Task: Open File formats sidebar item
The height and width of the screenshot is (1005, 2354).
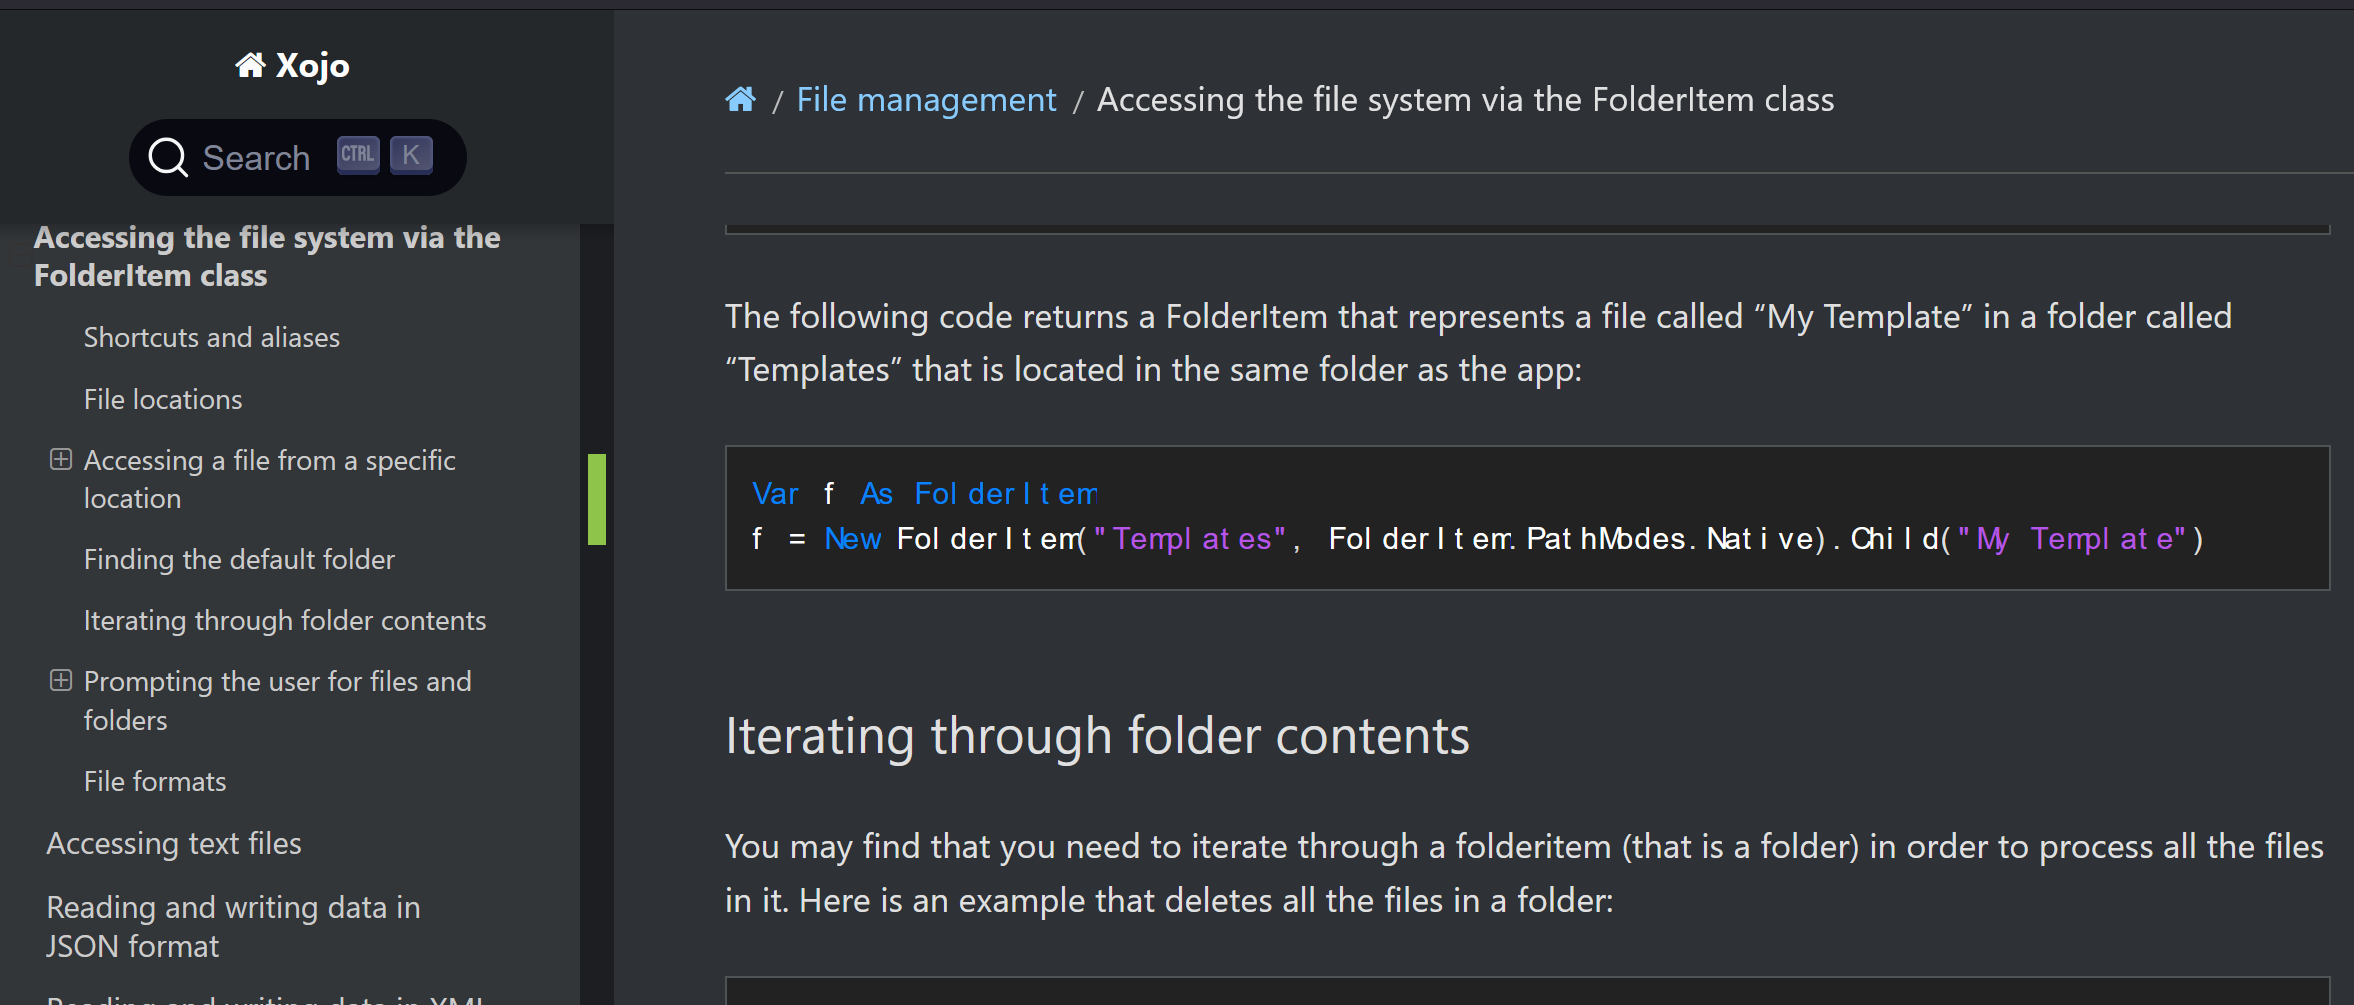Action: 155,781
